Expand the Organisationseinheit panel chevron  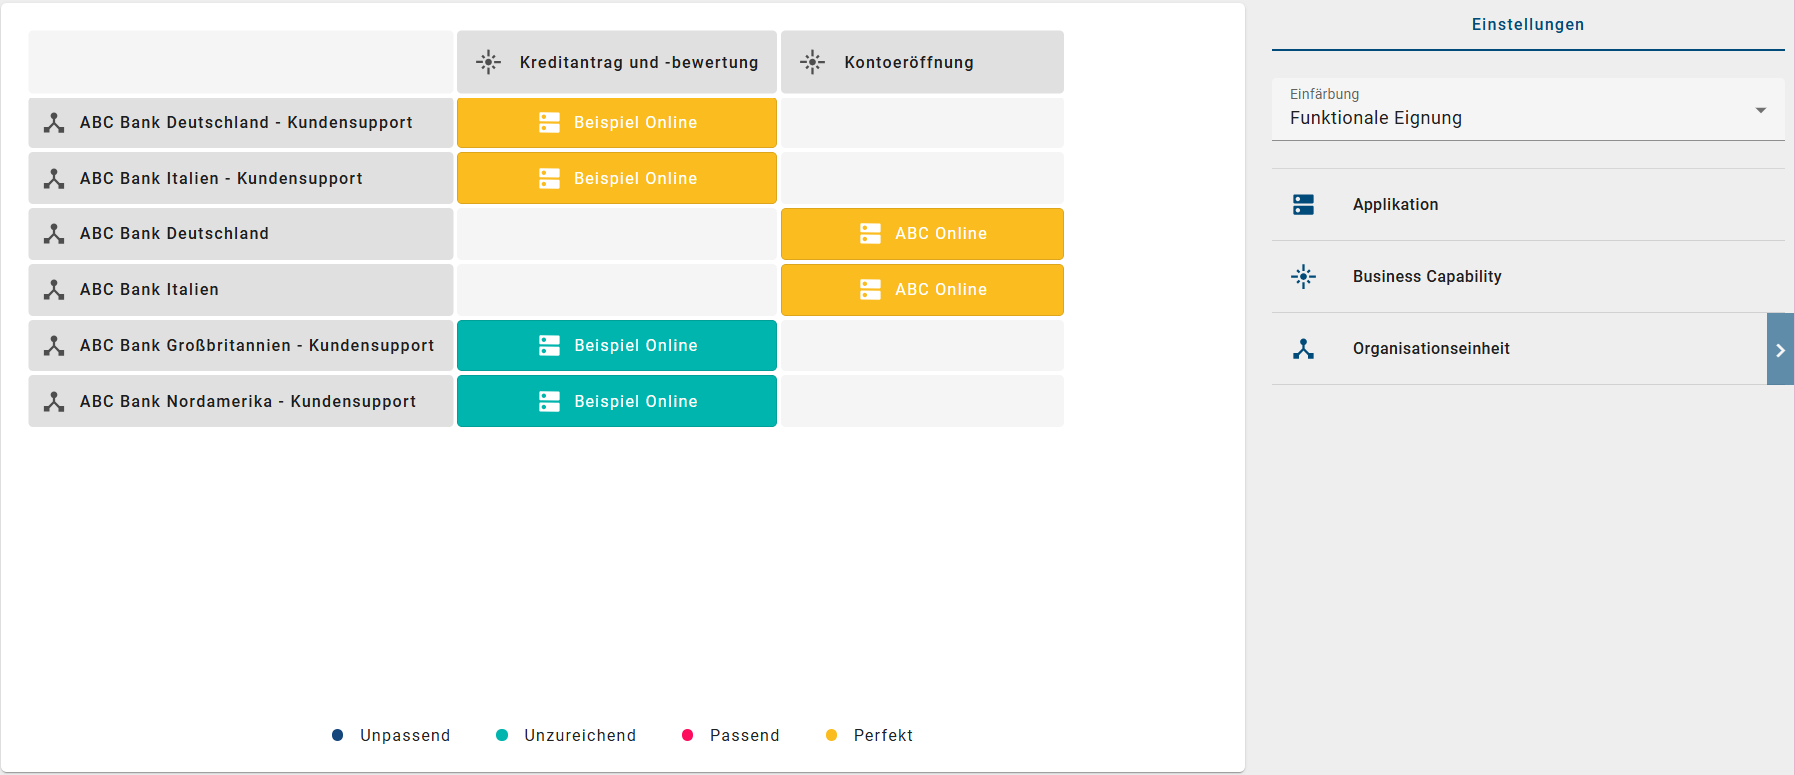point(1781,349)
